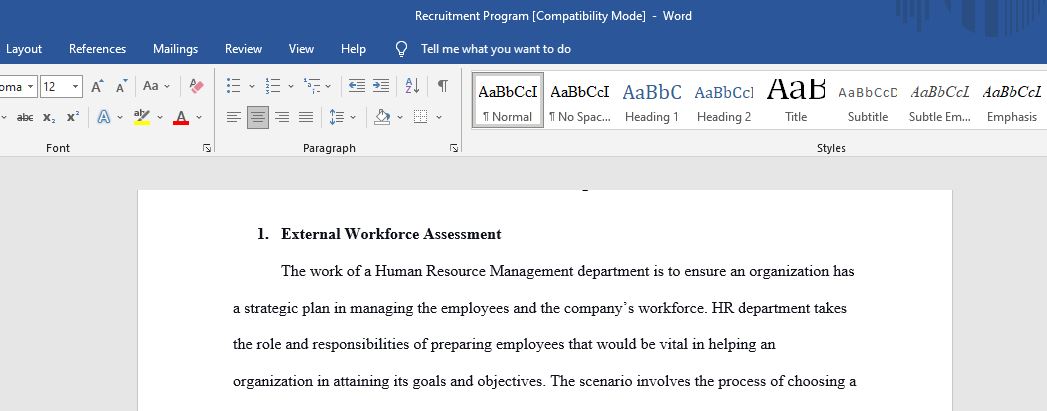
Task: Expand the numbering library dropdown arrow
Action: (290, 86)
